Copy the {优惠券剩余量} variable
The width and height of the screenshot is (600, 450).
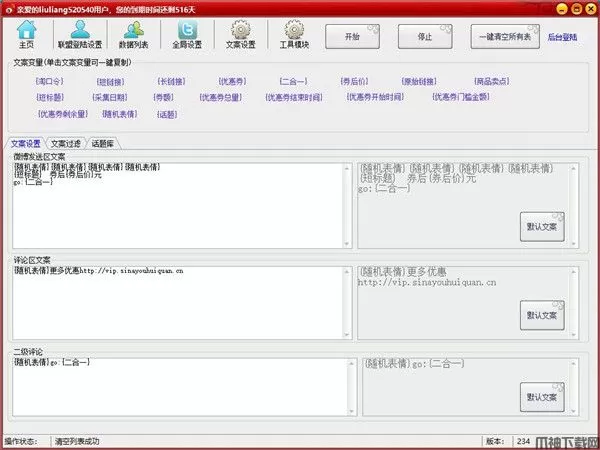pyautogui.click(x=63, y=114)
